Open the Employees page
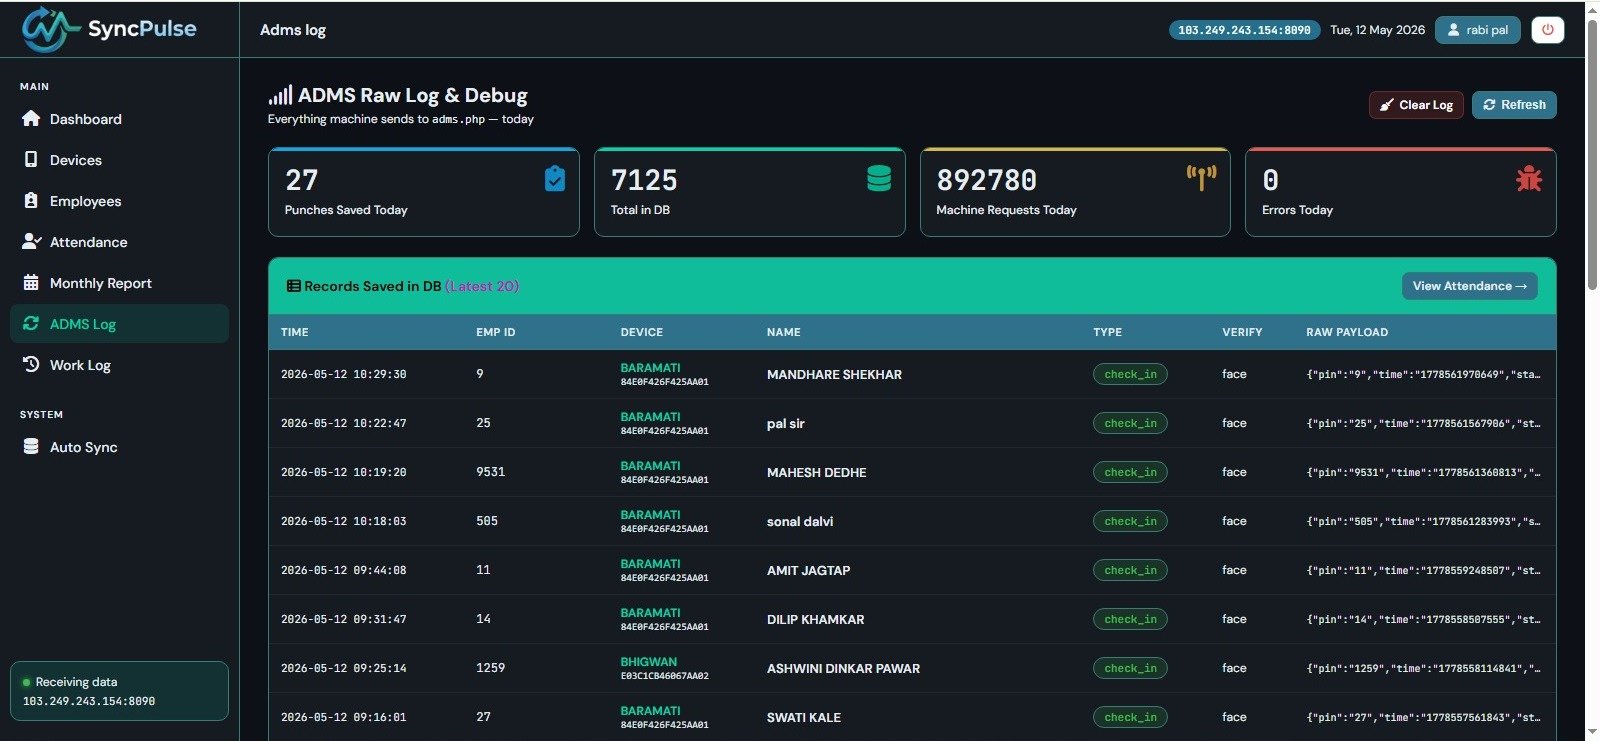The image size is (1600, 741). tap(120, 200)
